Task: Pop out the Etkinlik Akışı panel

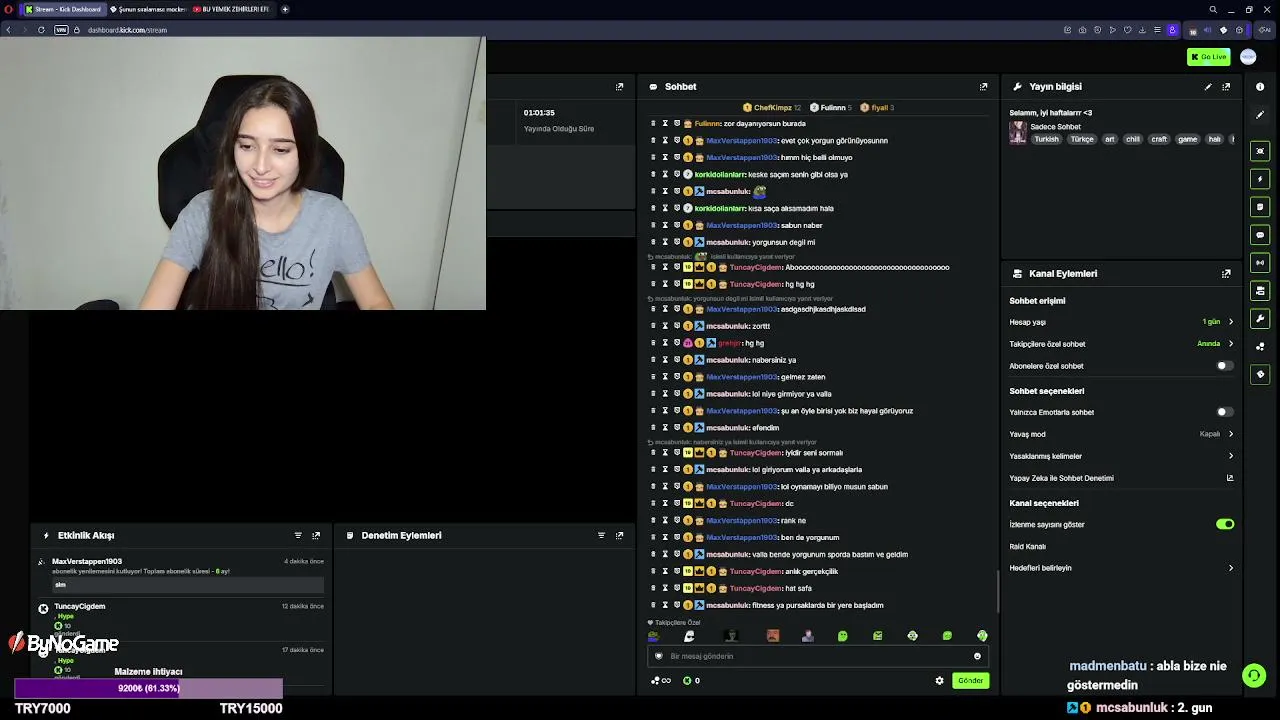Action: tap(316, 535)
